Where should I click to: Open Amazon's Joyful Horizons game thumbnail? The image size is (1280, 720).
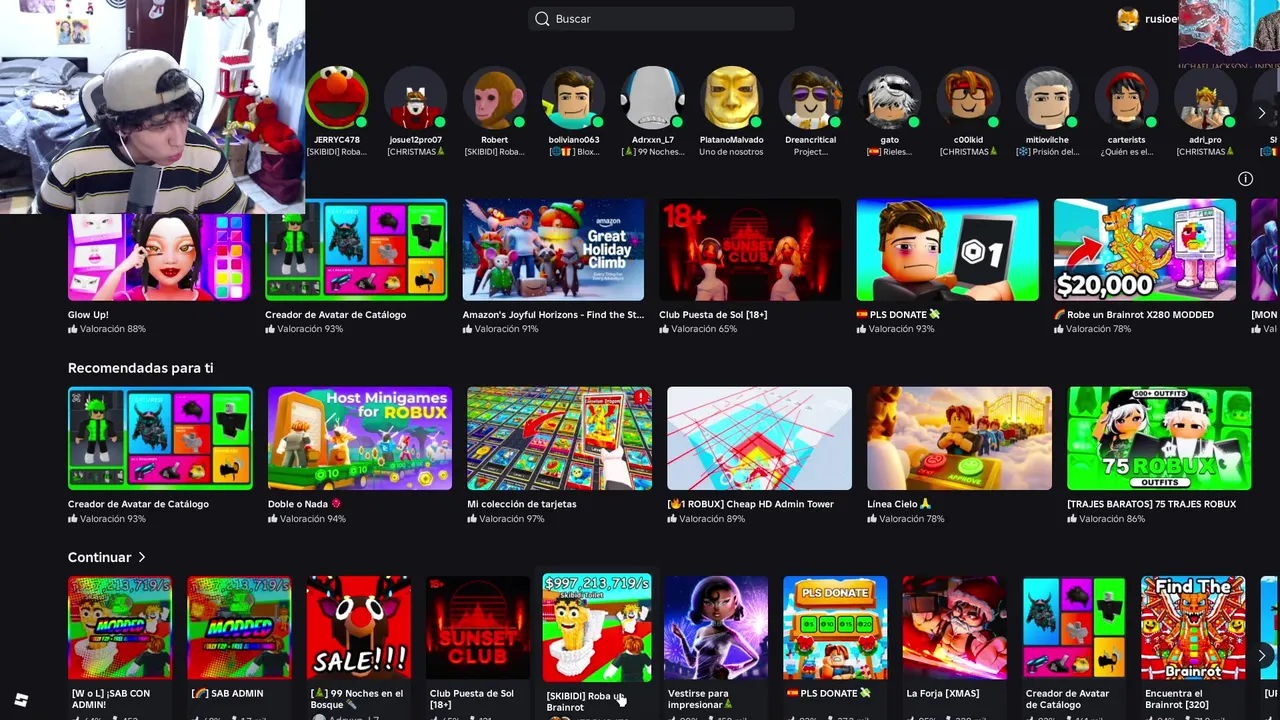tap(553, 250)
